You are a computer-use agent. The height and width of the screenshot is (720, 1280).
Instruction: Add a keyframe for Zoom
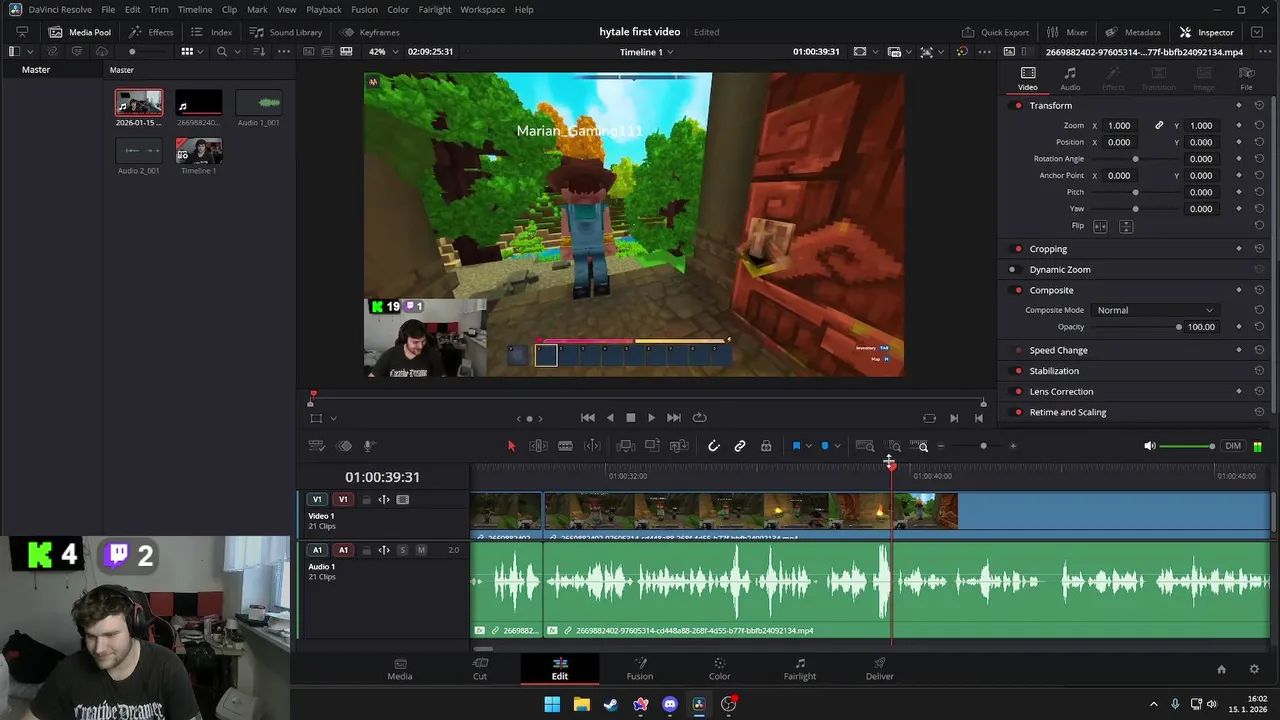[x=1239, y=126]
